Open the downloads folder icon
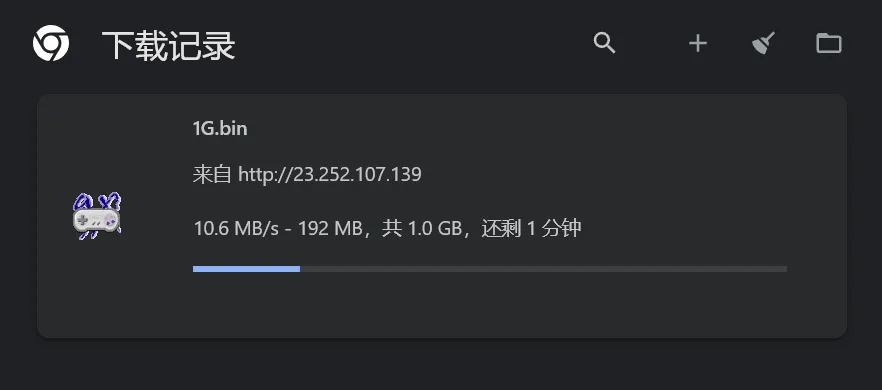This screenshot has height=390, width=882. point(829,43)
